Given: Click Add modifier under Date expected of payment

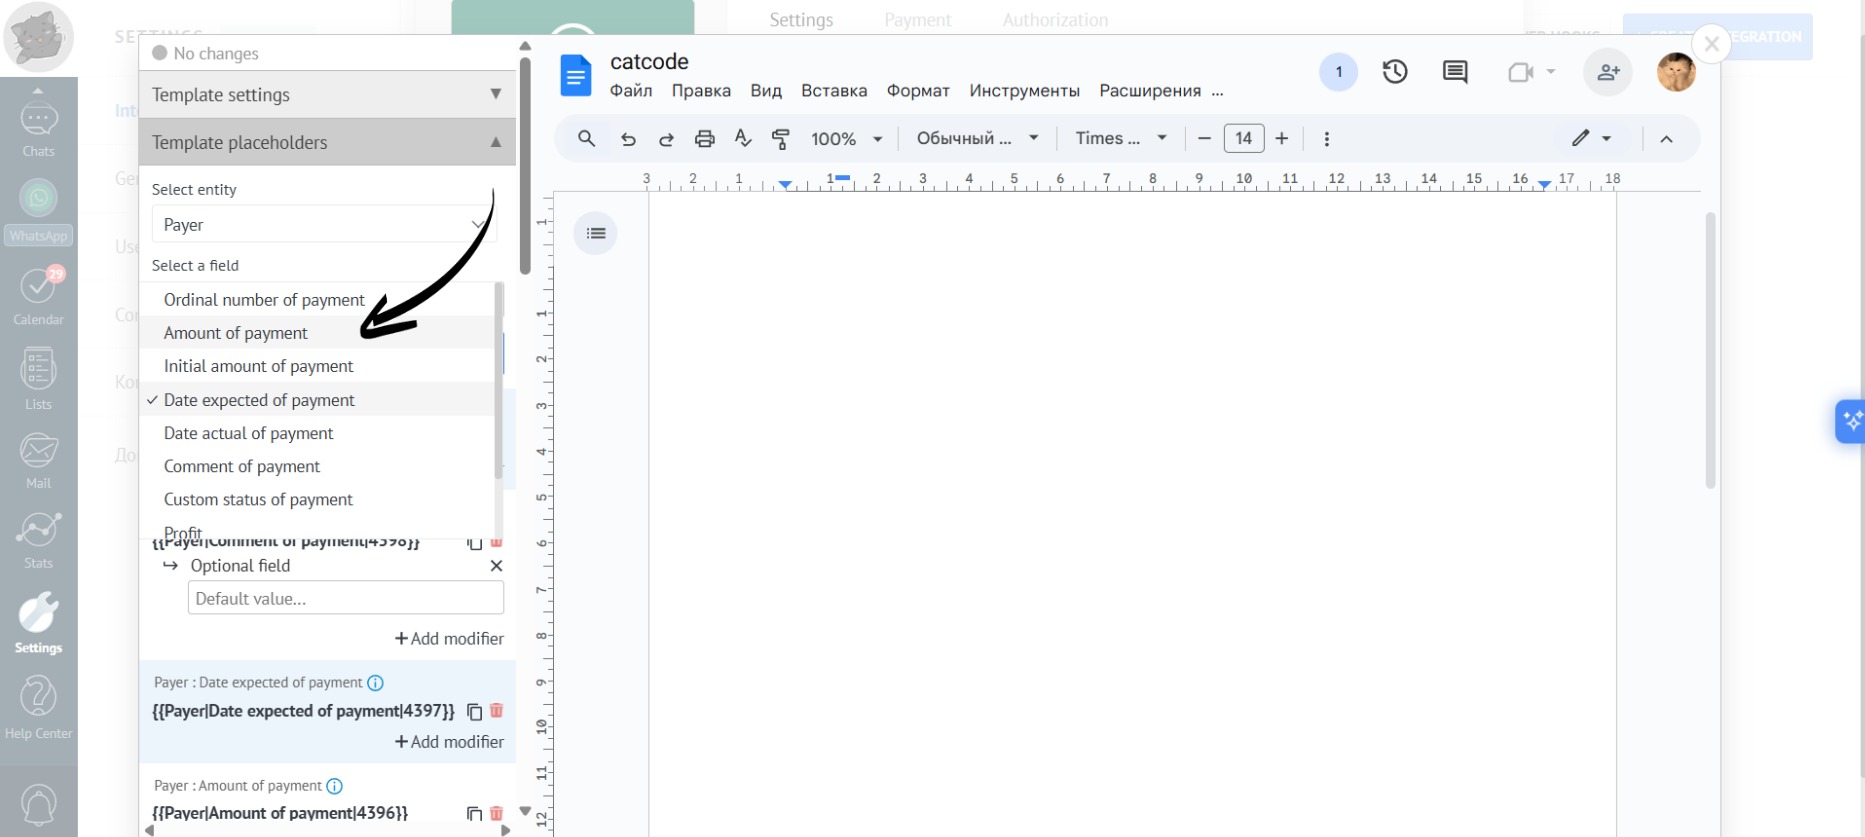Looking at the screenshot, I should click(449, 742).
